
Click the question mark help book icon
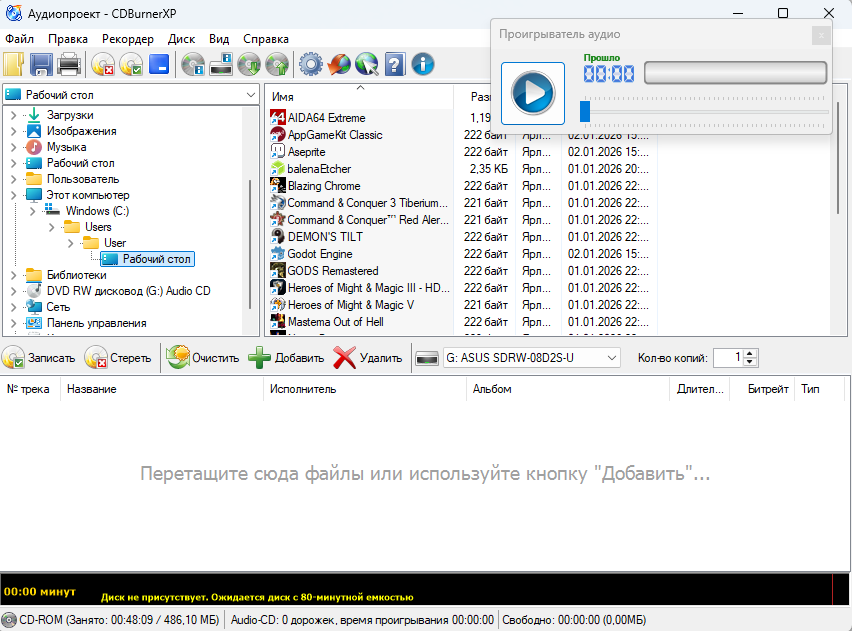(395, 65)
